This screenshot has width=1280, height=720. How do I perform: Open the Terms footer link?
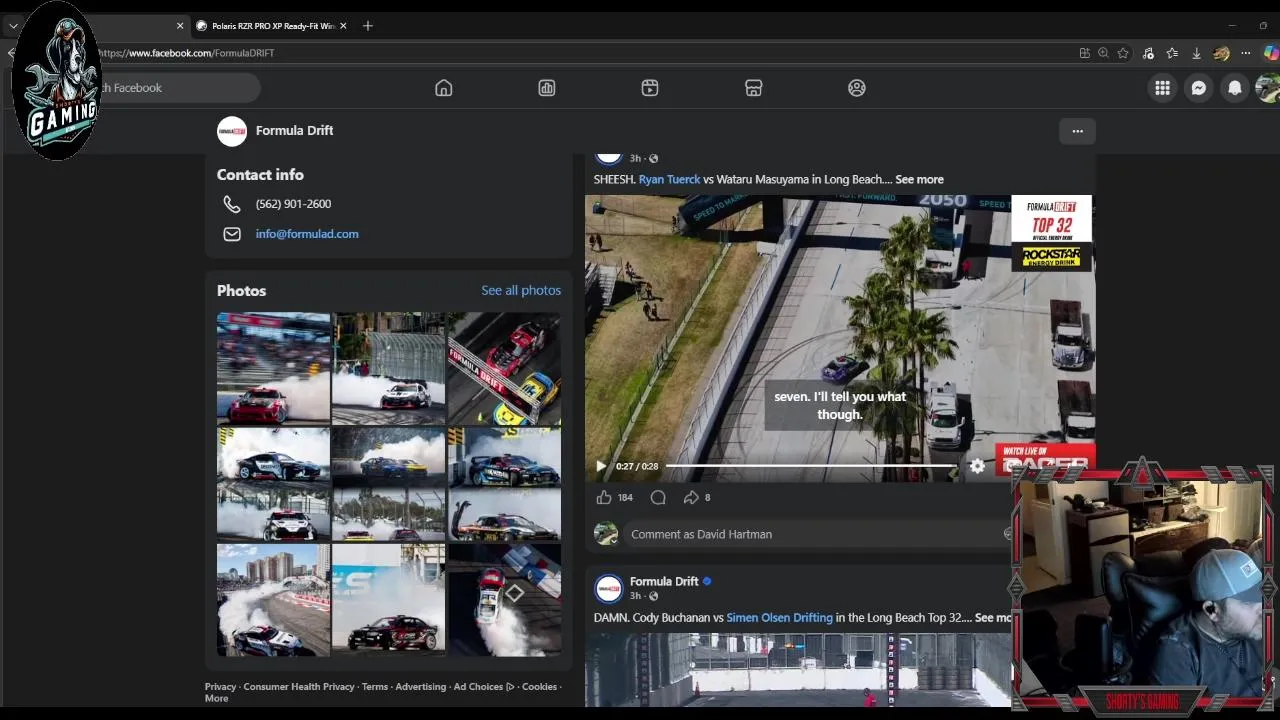pos(375,687)
